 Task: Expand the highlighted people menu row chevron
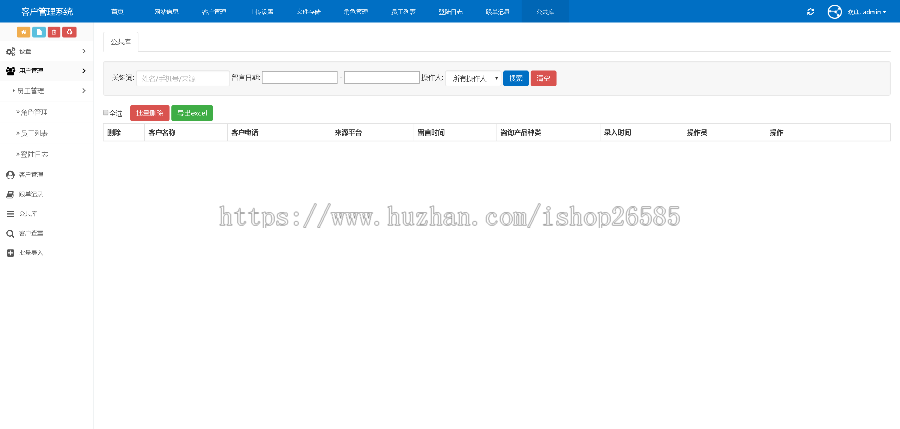84,71
